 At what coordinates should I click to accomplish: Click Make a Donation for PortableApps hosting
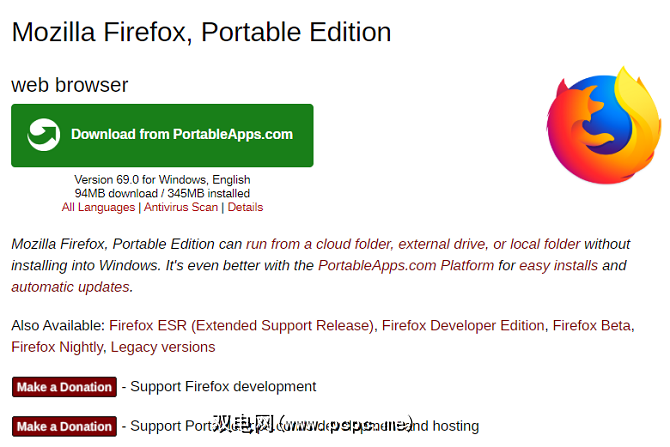[64, 426]
